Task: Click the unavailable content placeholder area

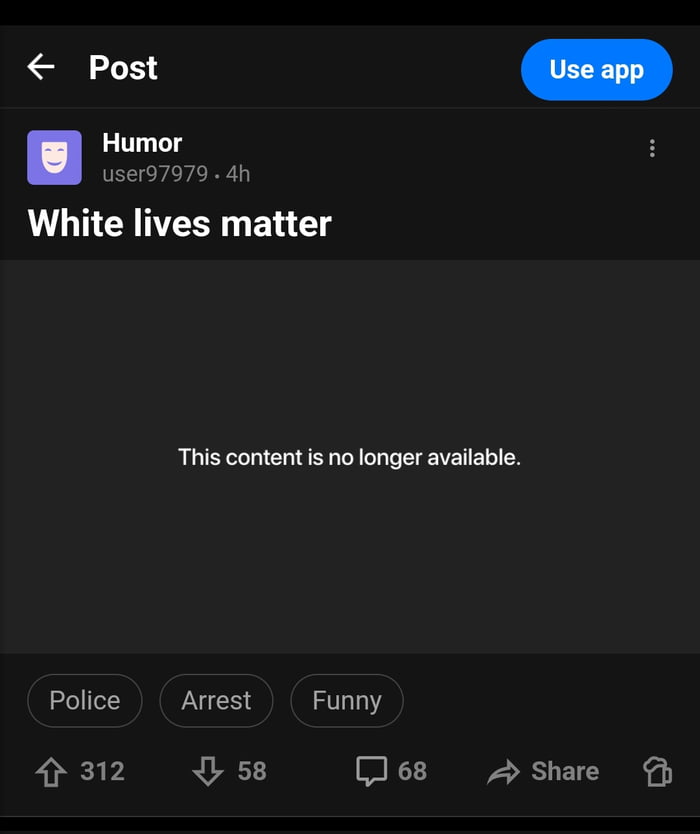Action: pyautogui.click(x=350, y=456)
